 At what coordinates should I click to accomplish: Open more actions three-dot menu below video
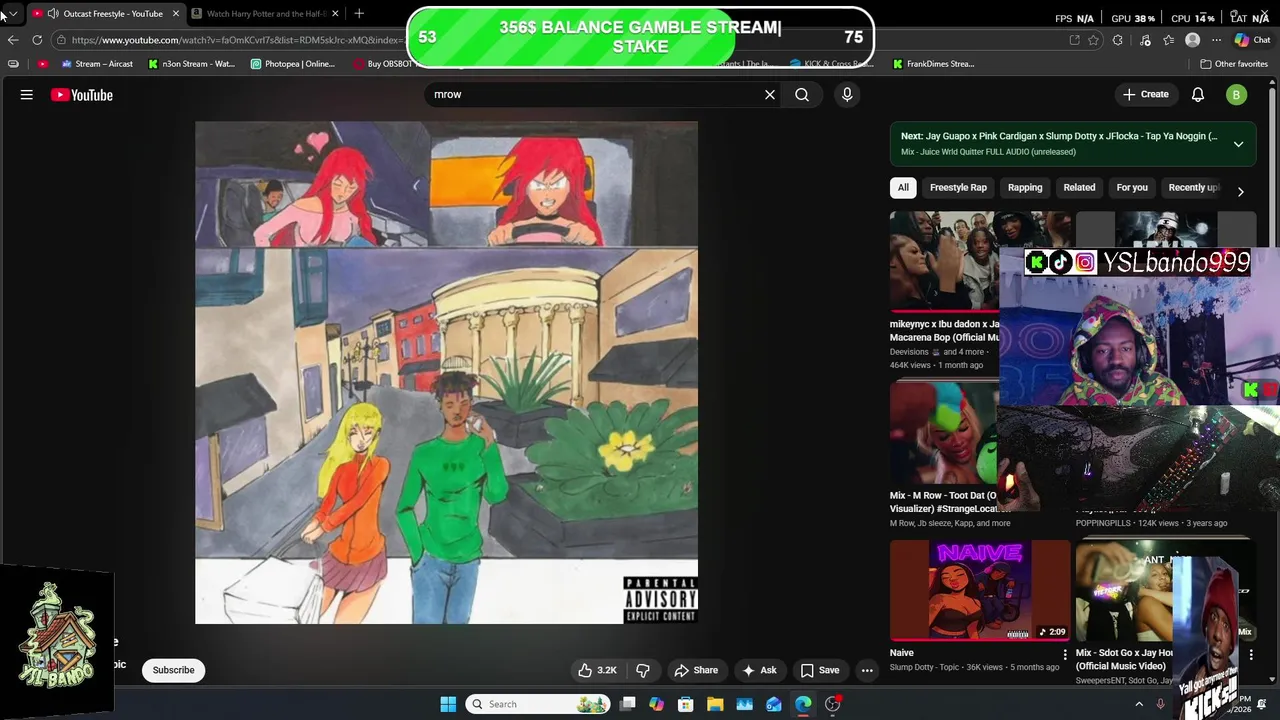click(x=867, y=670)
